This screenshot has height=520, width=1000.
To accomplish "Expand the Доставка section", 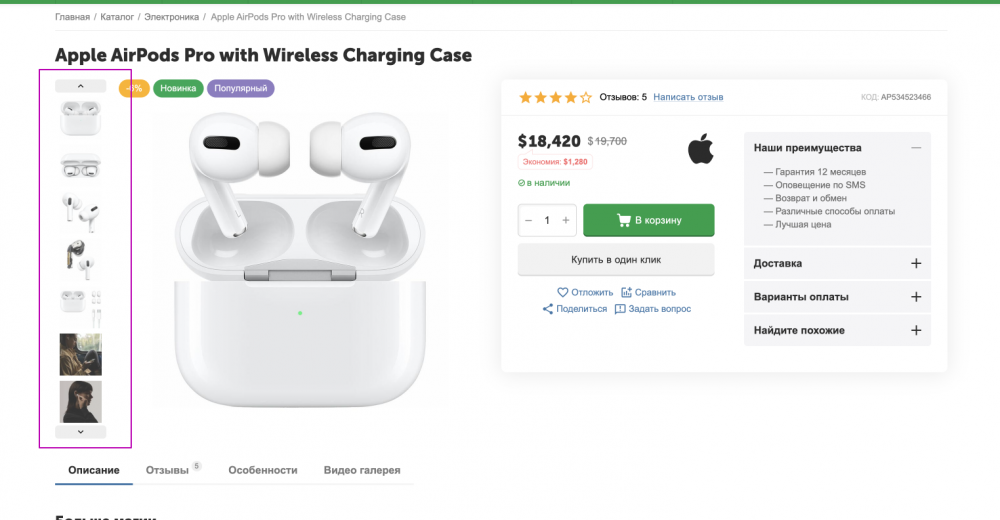I will click(x=915, y=264).
